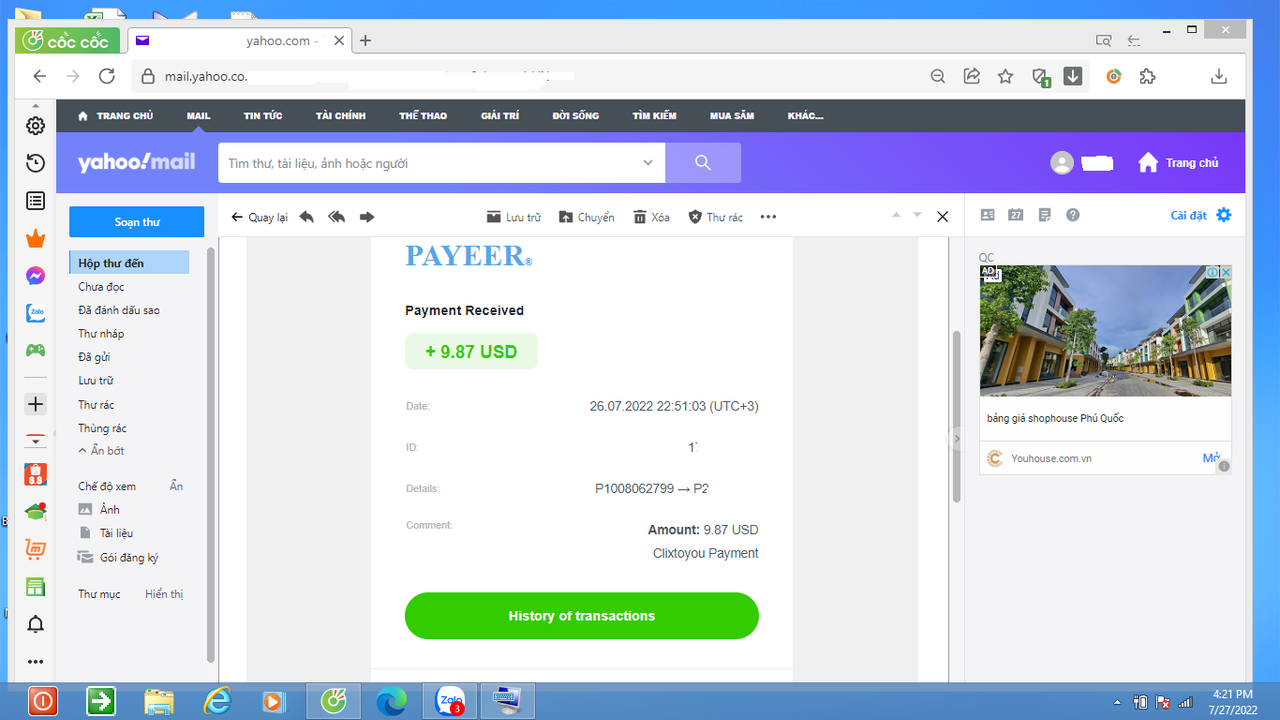Open Đã gửi sent folder
1280x720 pixels.
[94, 357]
